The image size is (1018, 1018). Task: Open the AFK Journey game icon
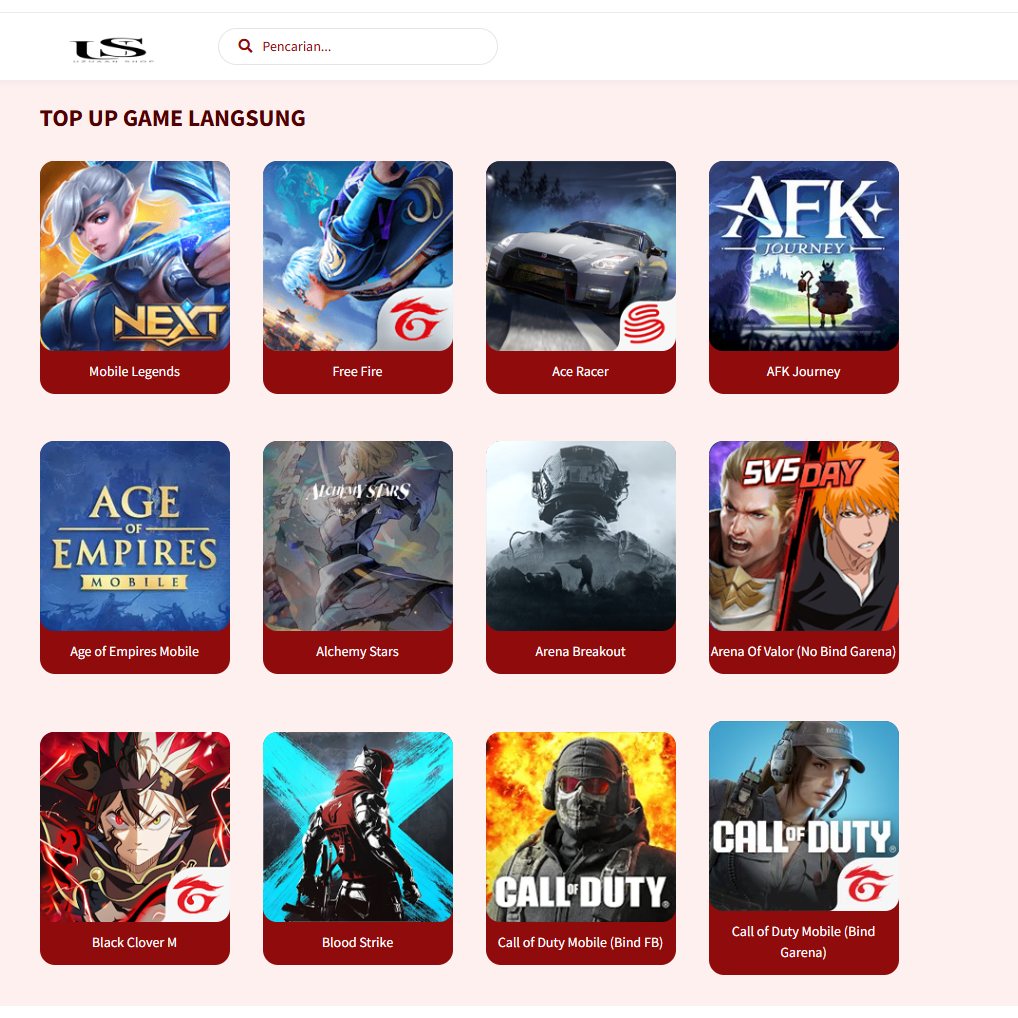point(804,256)
